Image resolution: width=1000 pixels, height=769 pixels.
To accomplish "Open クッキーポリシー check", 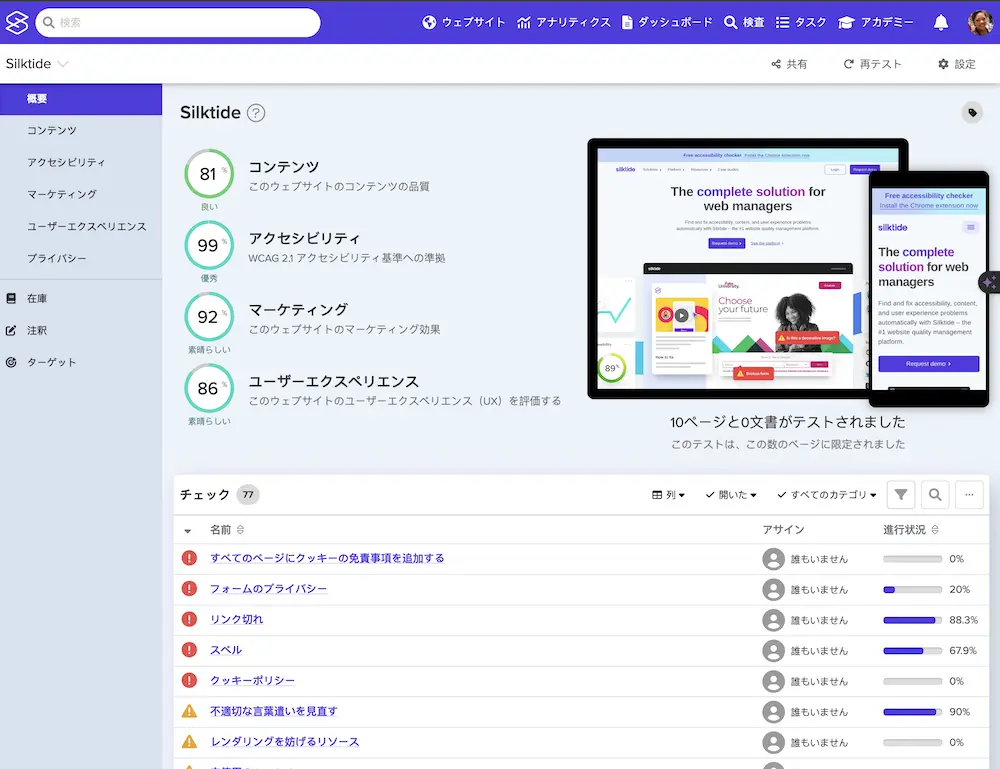I will click(253, 681).
